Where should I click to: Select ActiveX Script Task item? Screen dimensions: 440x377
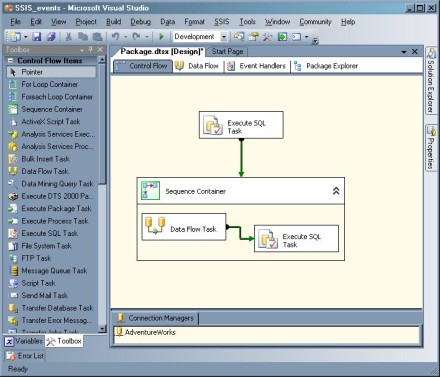point(51,122)
